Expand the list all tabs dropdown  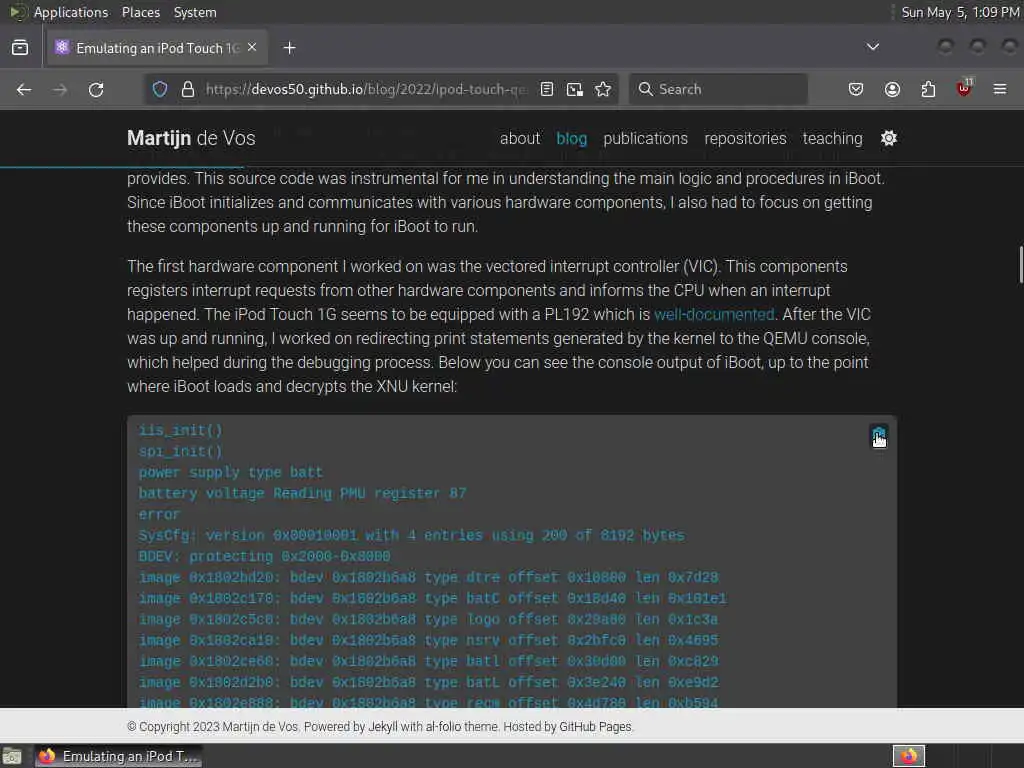(872, 48)
